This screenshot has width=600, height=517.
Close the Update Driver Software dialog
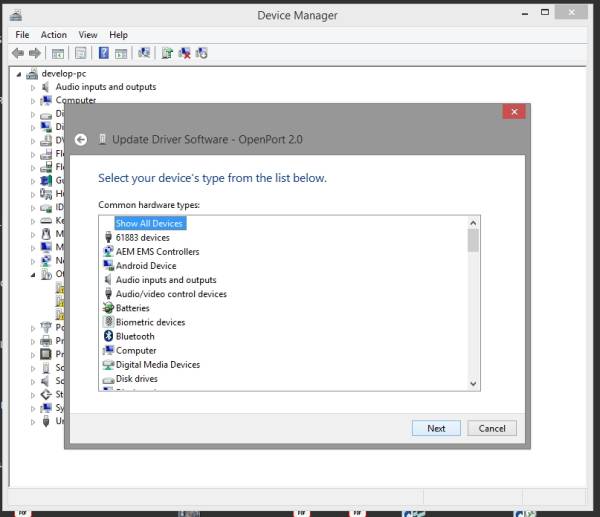[x=514, y=112]
